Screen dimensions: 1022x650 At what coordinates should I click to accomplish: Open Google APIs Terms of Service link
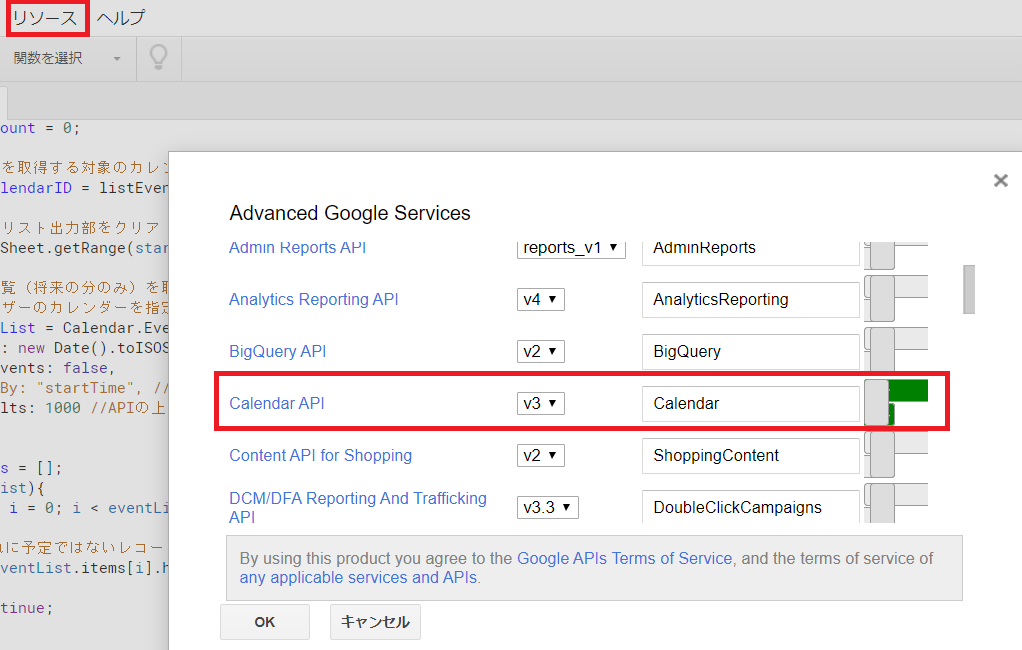click(x=624, y=559)
